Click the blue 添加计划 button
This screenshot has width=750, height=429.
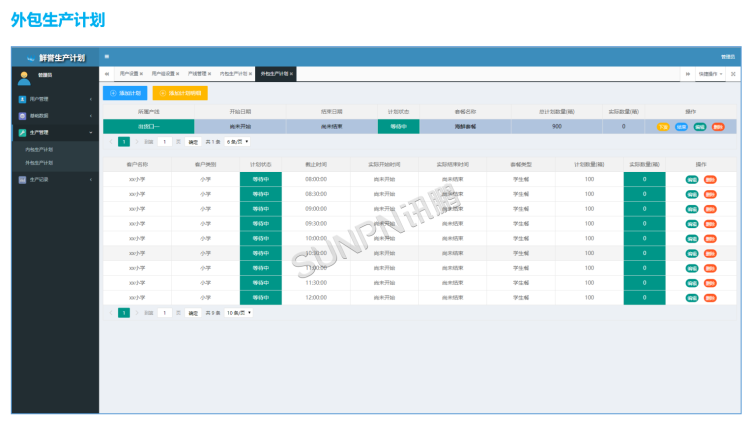(125, 93)
